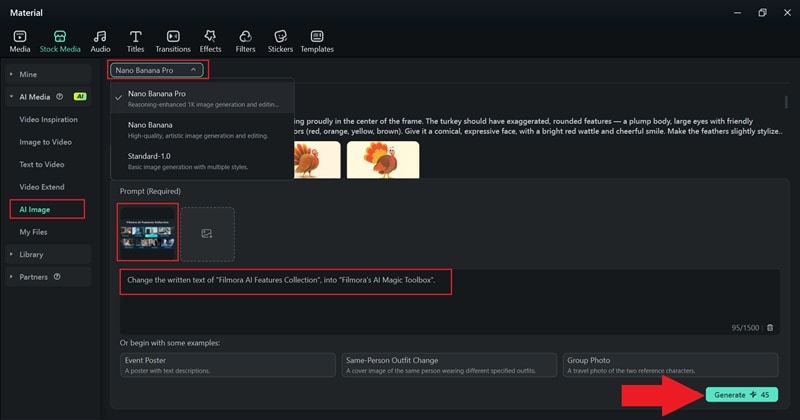Open the Templates tab
This screenshot has width=800, height=420.
[317, 41]
